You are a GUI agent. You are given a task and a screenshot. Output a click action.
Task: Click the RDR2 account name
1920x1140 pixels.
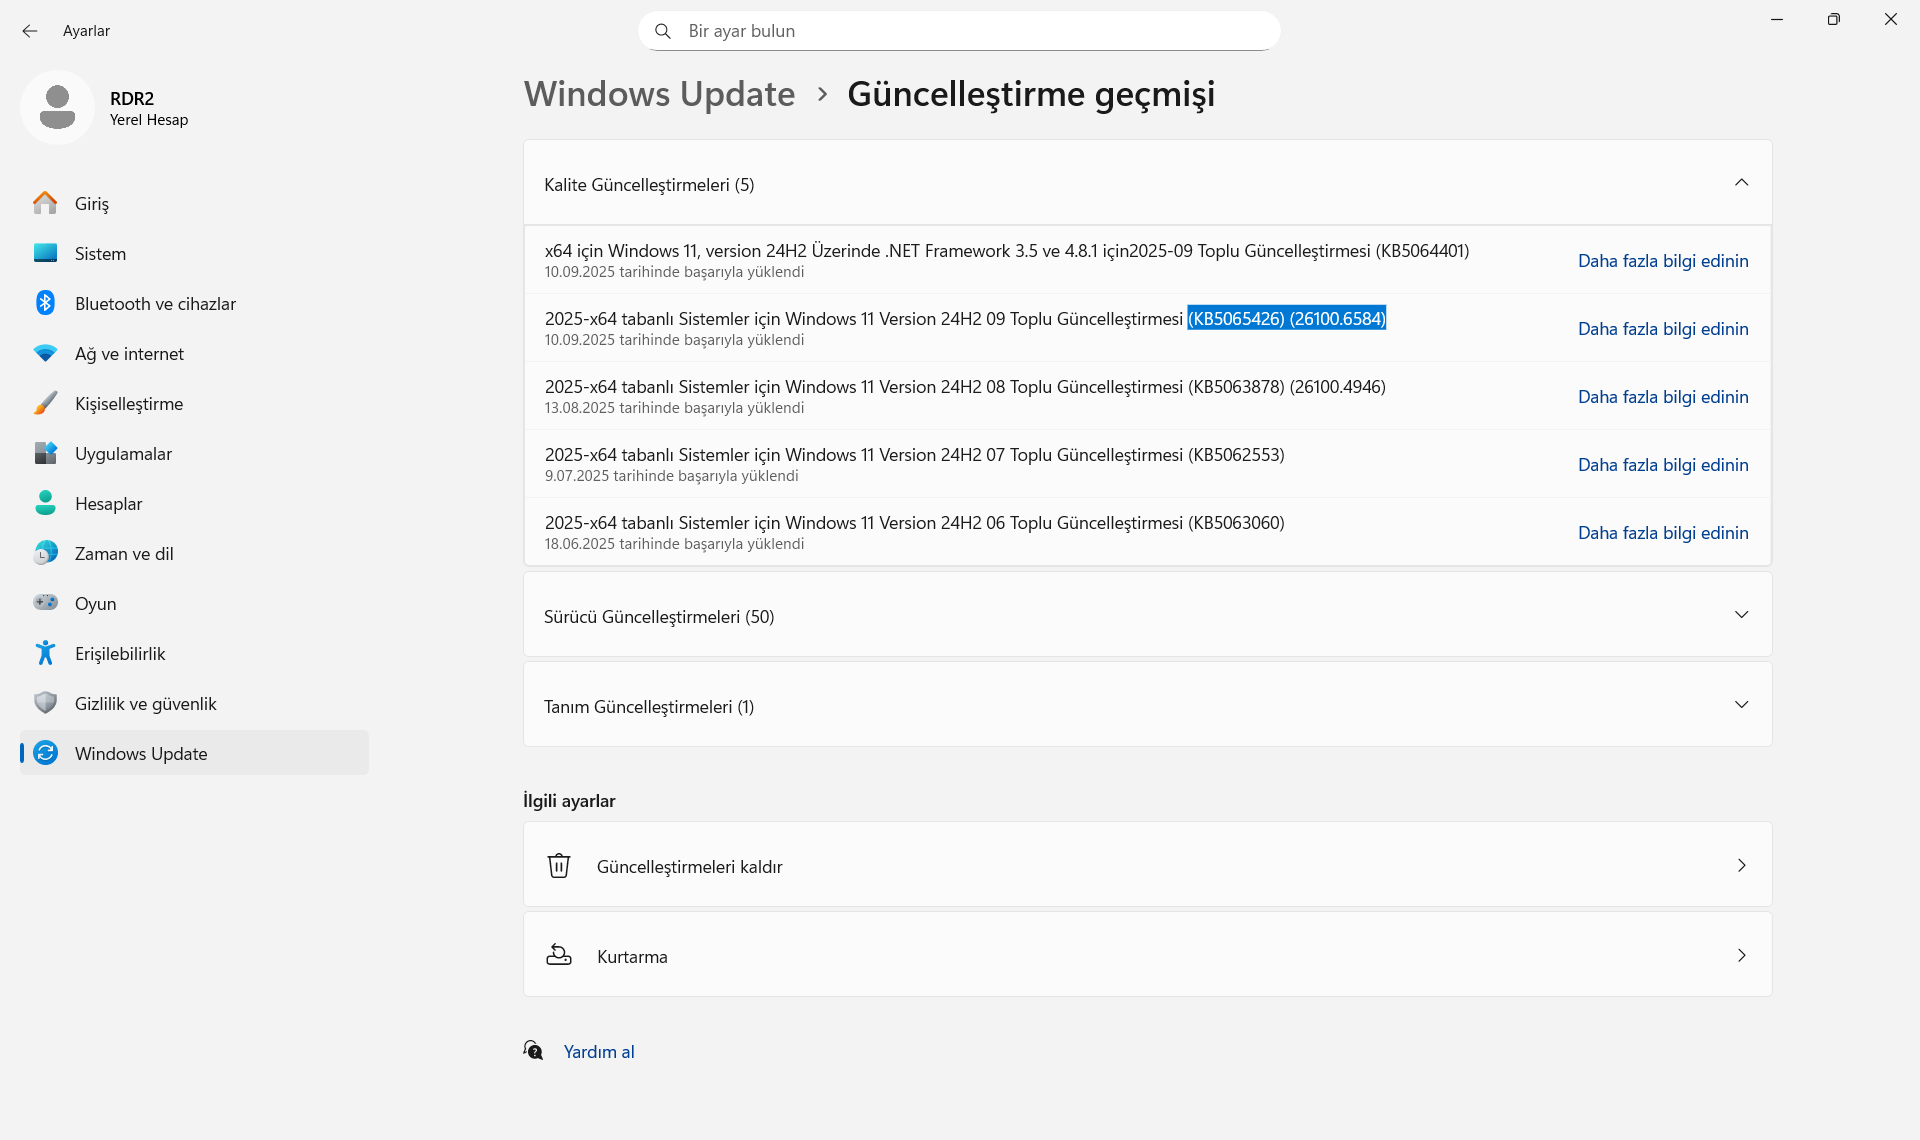[x=132, y=98]
